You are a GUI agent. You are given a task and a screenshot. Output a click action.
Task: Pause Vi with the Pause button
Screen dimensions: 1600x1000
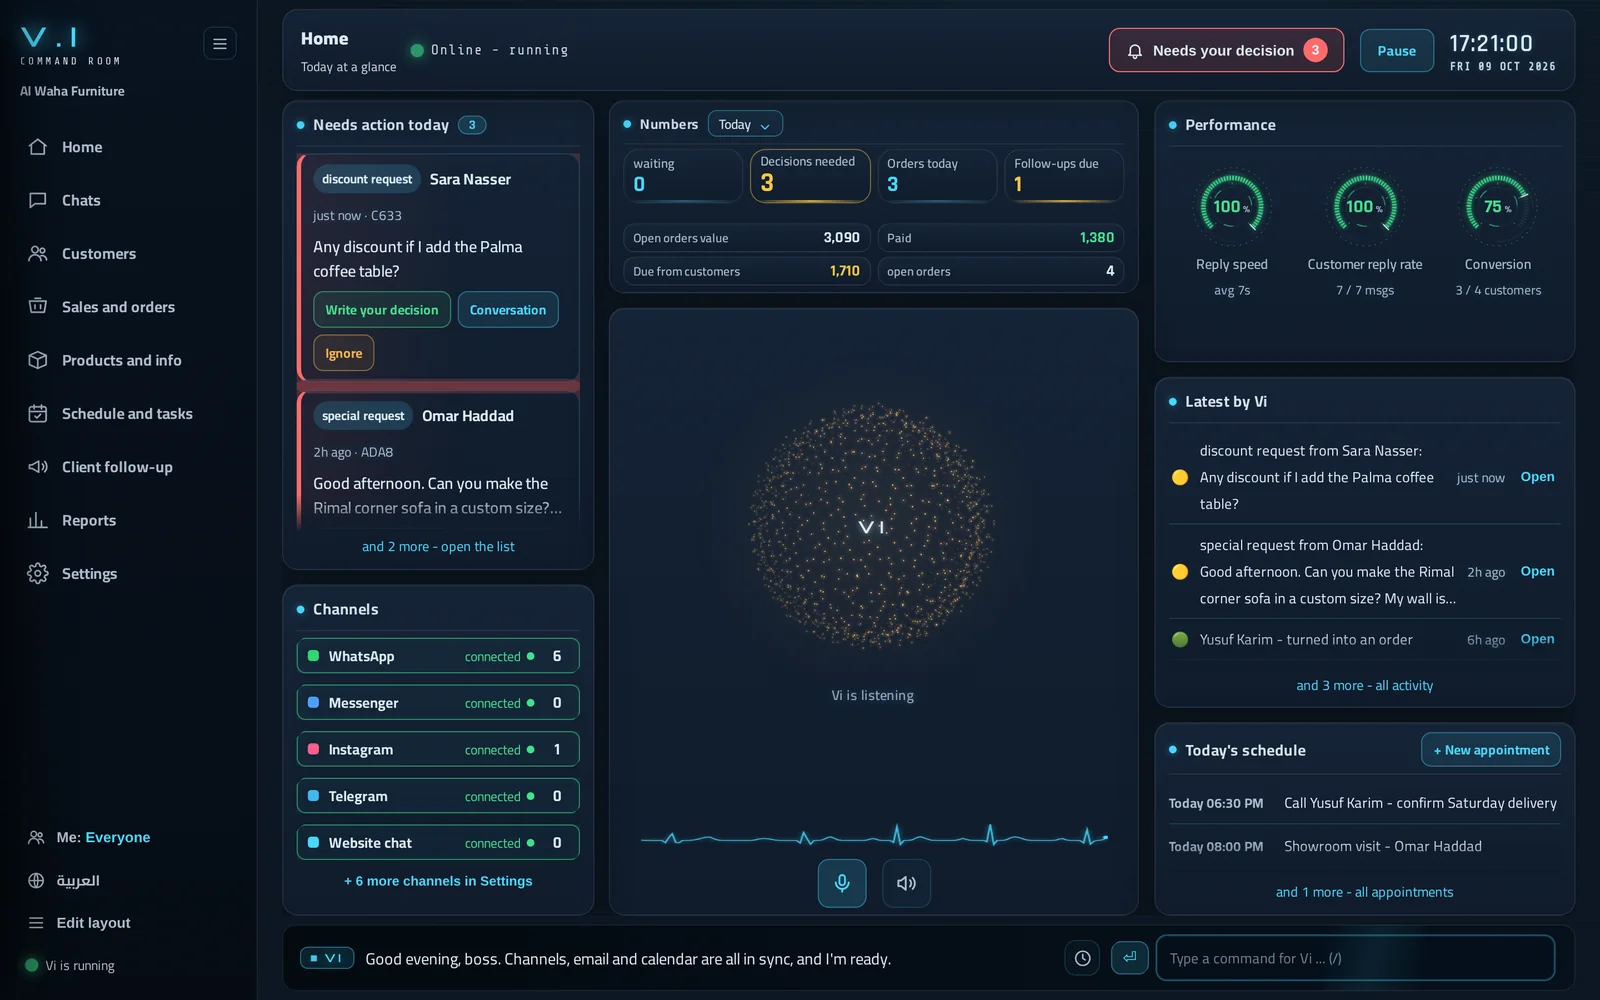1397,51
